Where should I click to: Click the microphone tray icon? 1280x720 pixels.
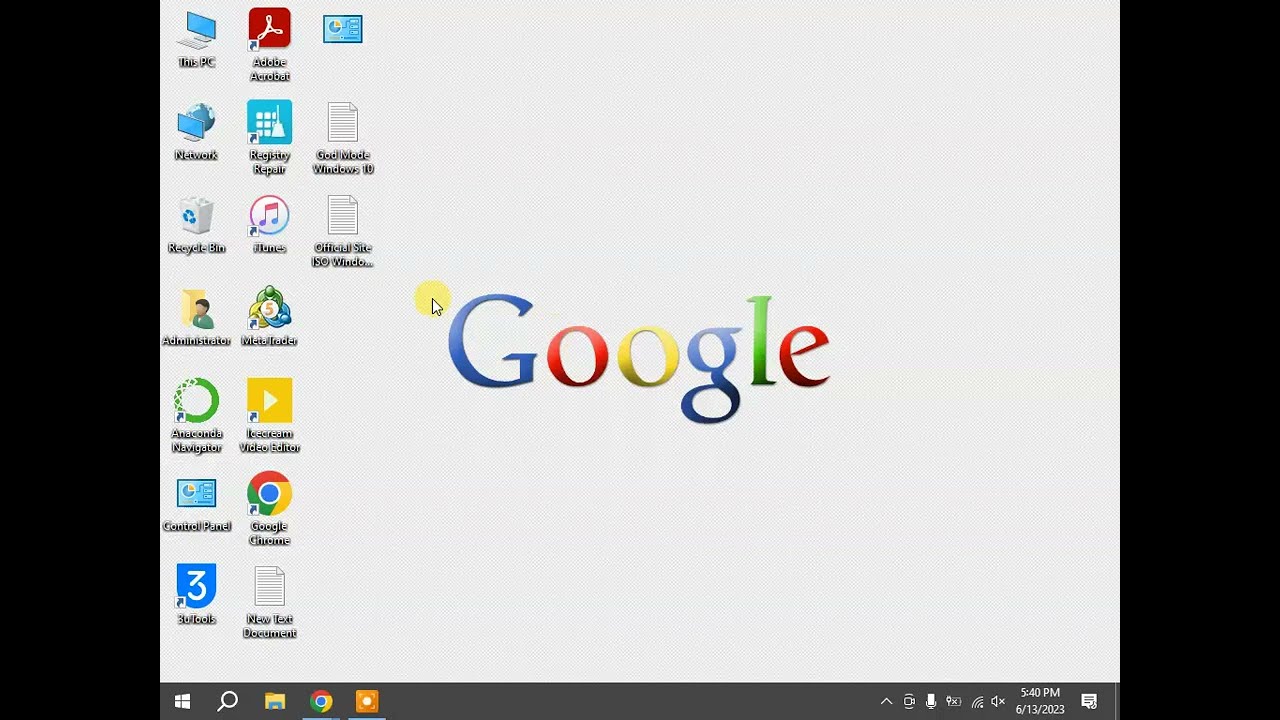931,702
